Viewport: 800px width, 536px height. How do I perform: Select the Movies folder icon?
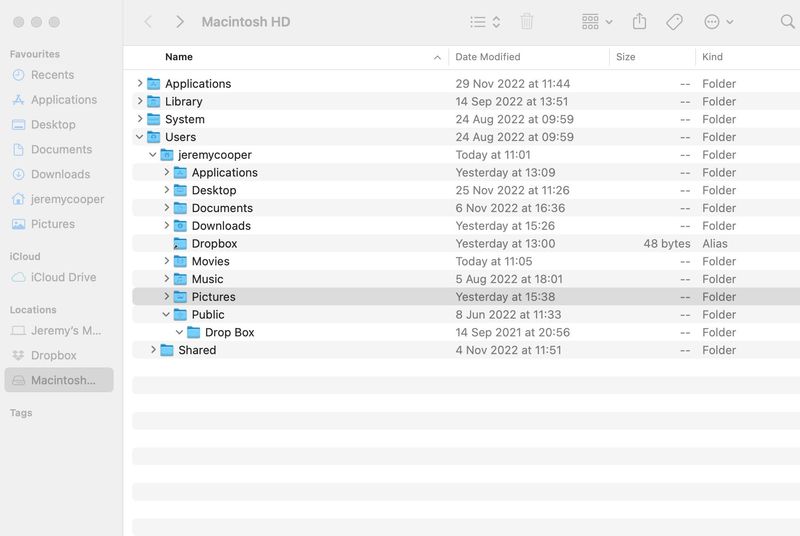pos(180,262)
